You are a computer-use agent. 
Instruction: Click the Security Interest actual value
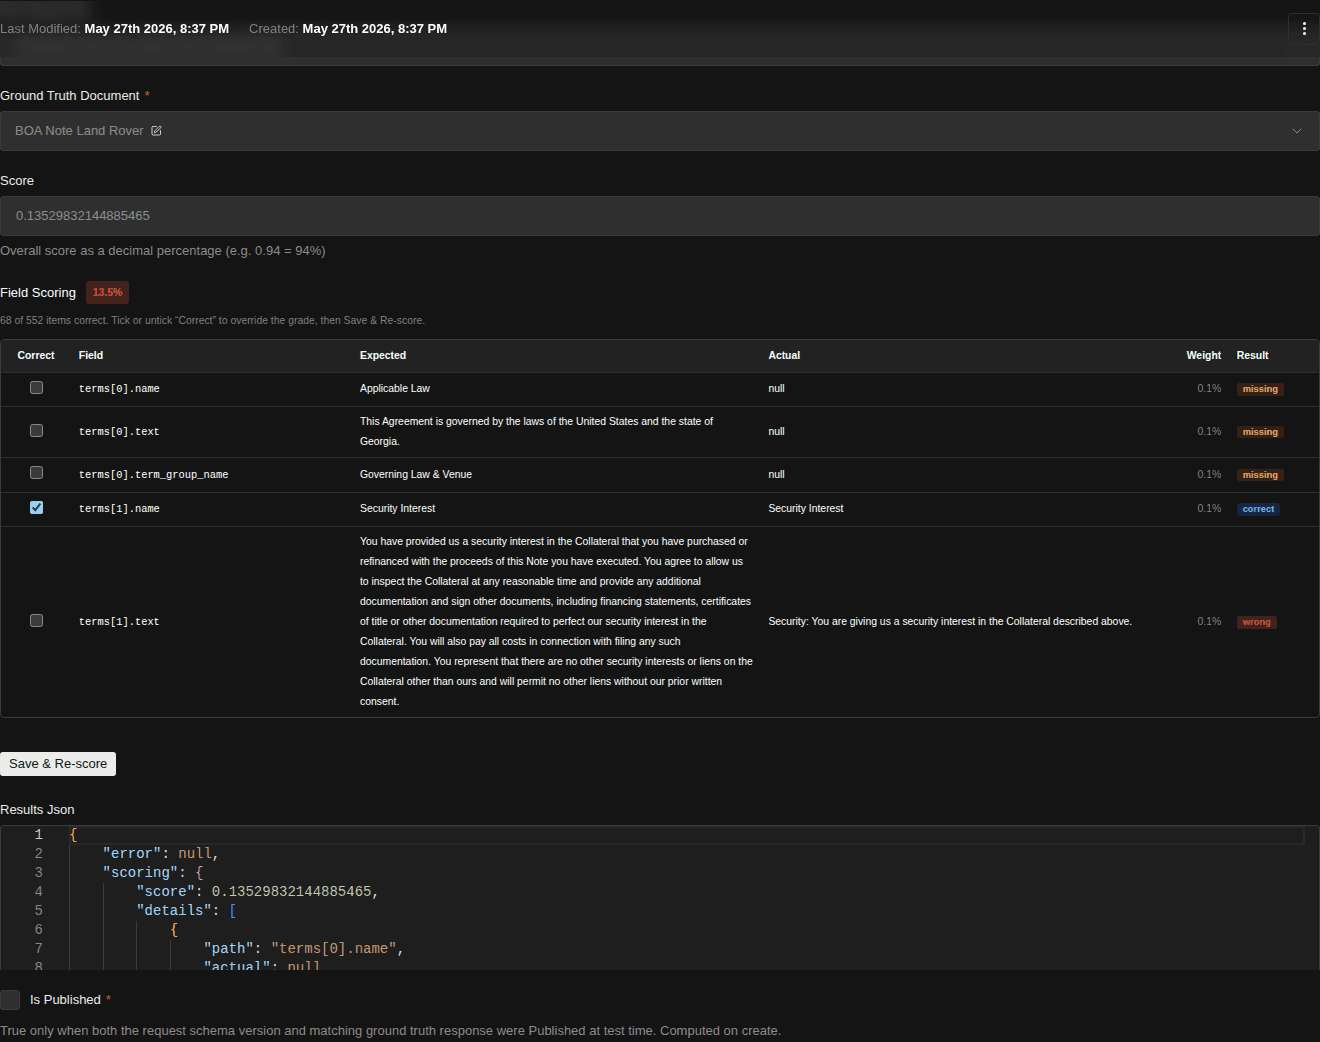pos(806,508)
